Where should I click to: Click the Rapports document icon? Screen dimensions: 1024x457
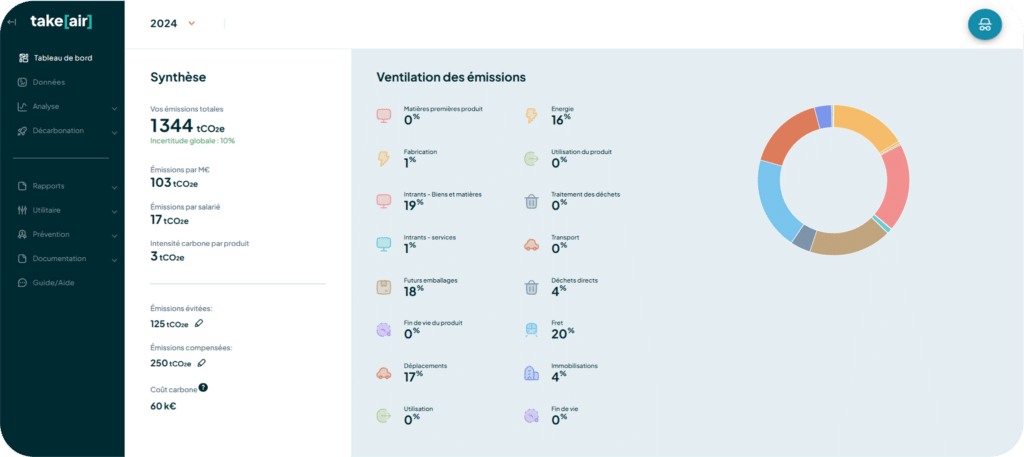coord(22,186)
